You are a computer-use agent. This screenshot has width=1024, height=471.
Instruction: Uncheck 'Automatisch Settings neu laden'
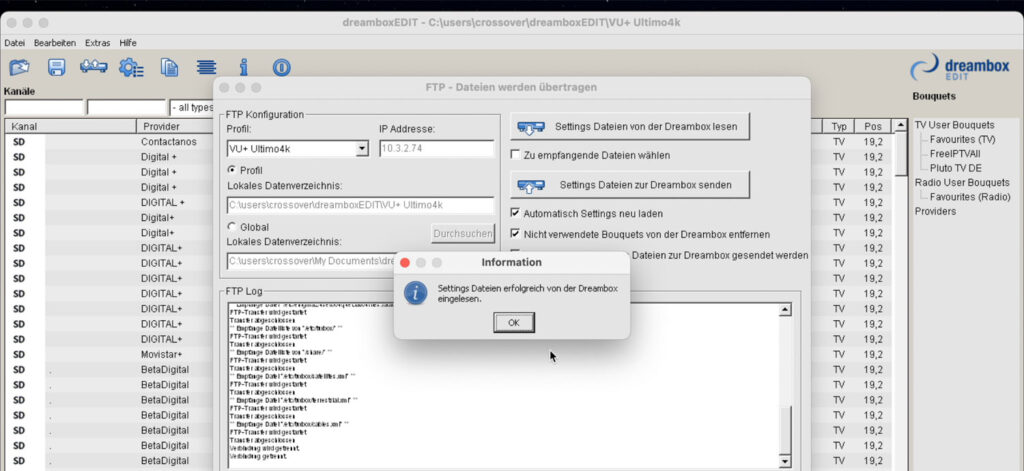[x=516, y=213]
